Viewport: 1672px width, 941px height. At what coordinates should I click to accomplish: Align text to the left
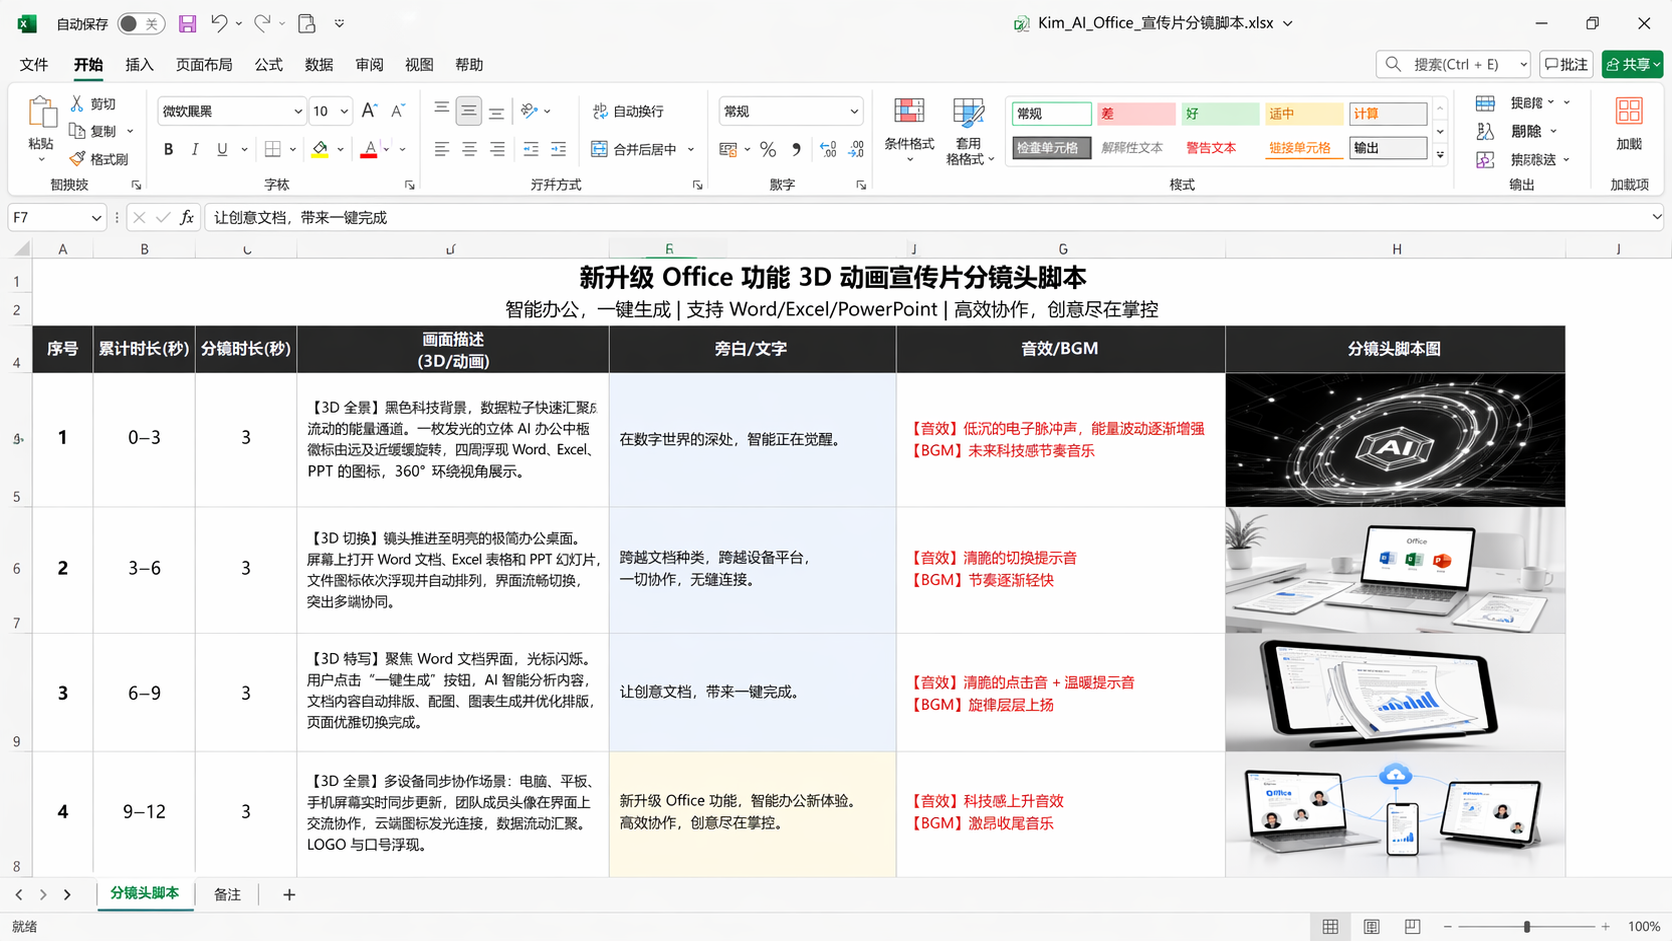click(x=441, y=149)
